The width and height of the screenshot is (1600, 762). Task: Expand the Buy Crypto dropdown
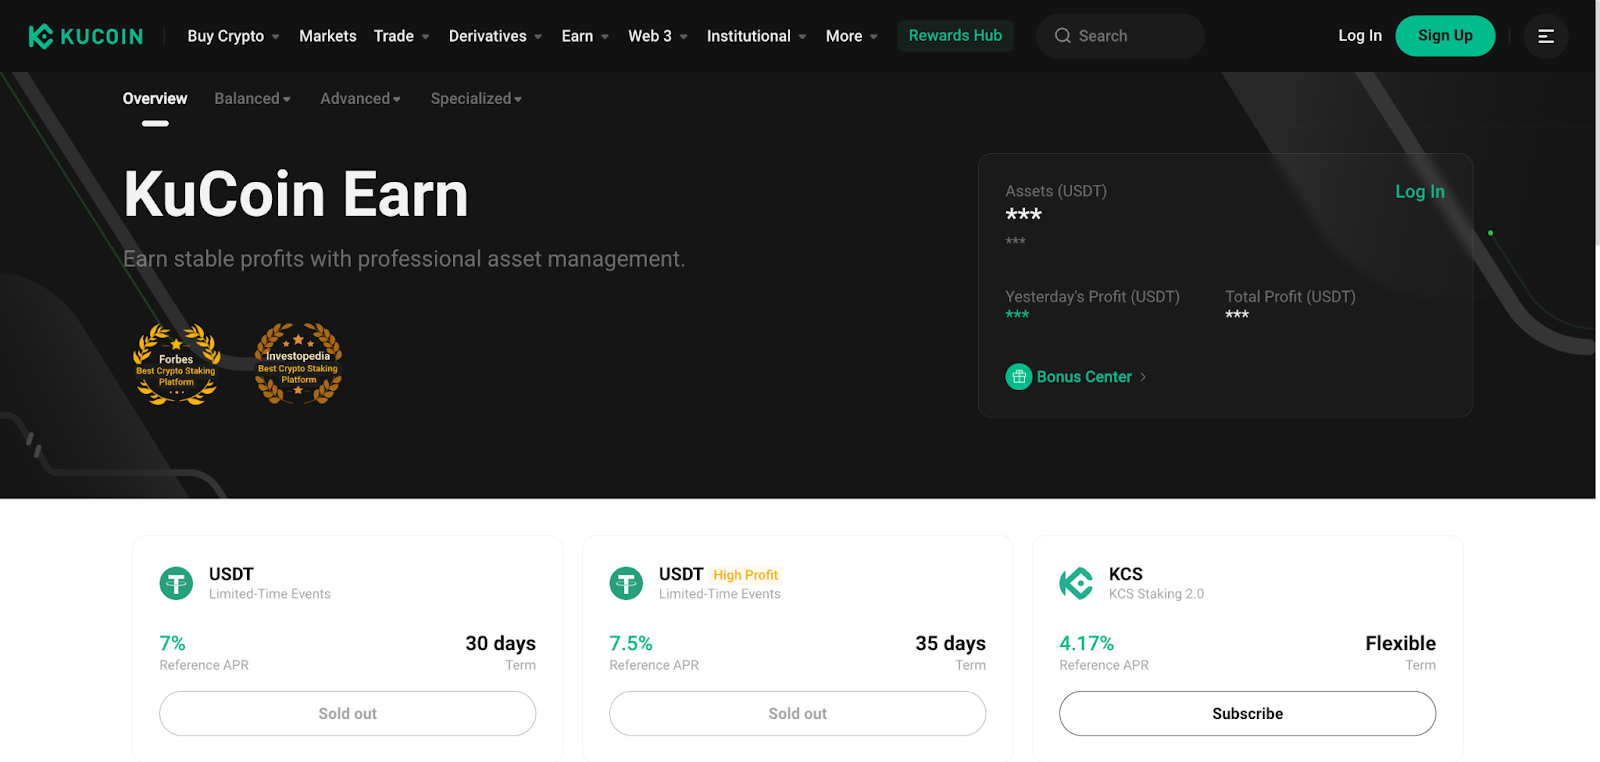233,36
